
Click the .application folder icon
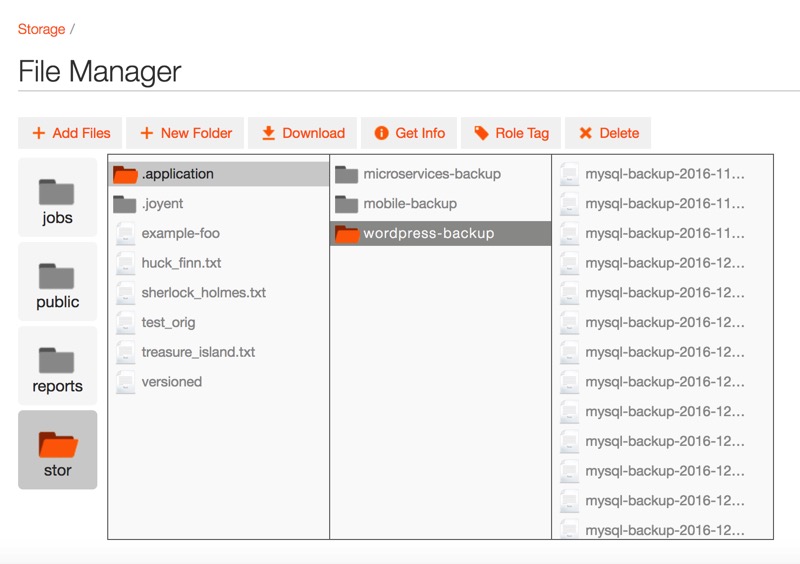[125, 174]
